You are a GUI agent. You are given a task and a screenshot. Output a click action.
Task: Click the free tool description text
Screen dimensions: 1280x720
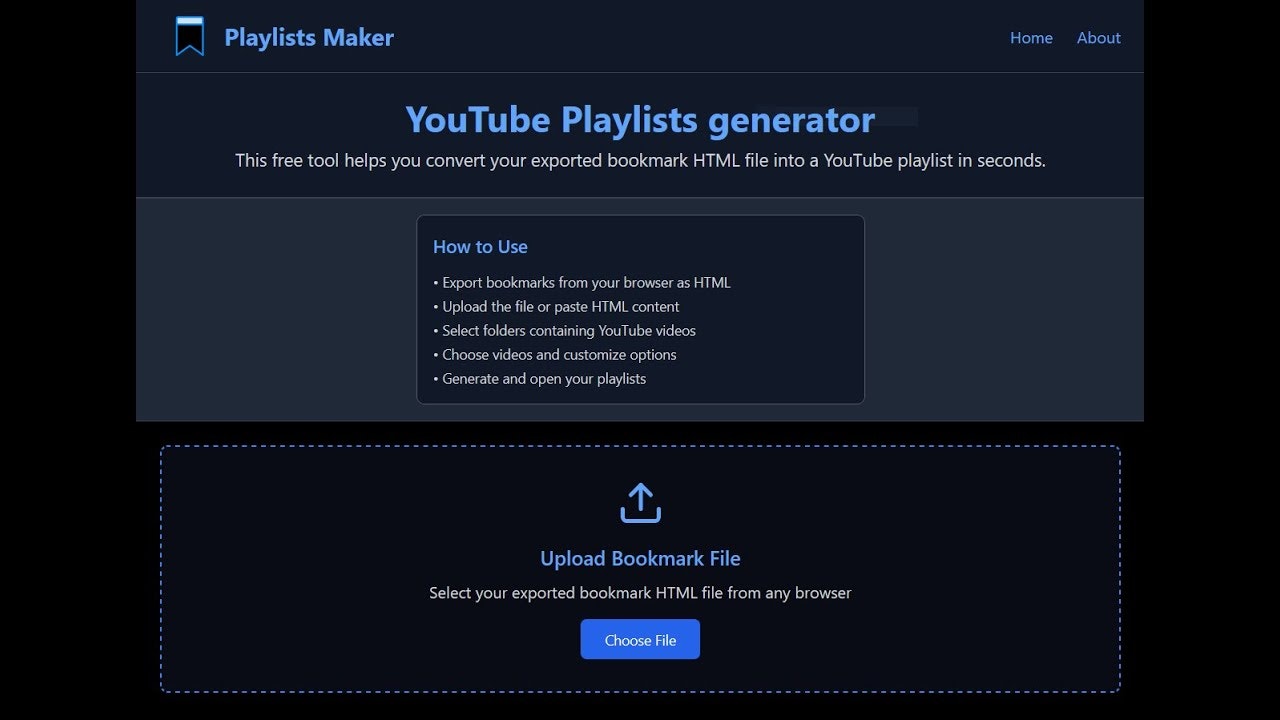(x=640, y=160)
